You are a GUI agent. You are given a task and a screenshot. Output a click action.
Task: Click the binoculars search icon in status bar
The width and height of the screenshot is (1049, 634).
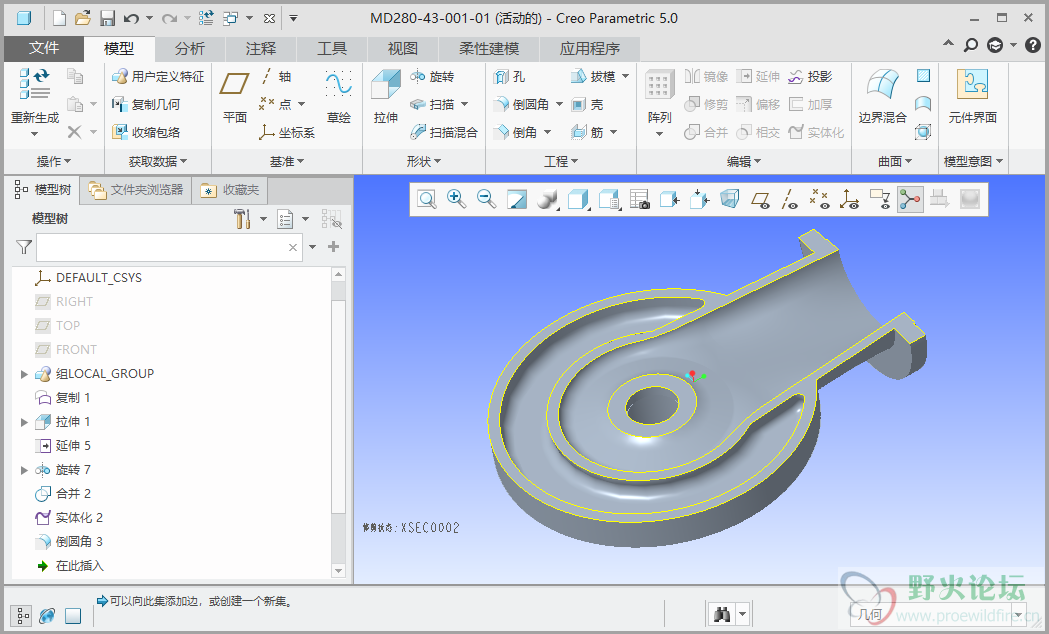[722, 614]
